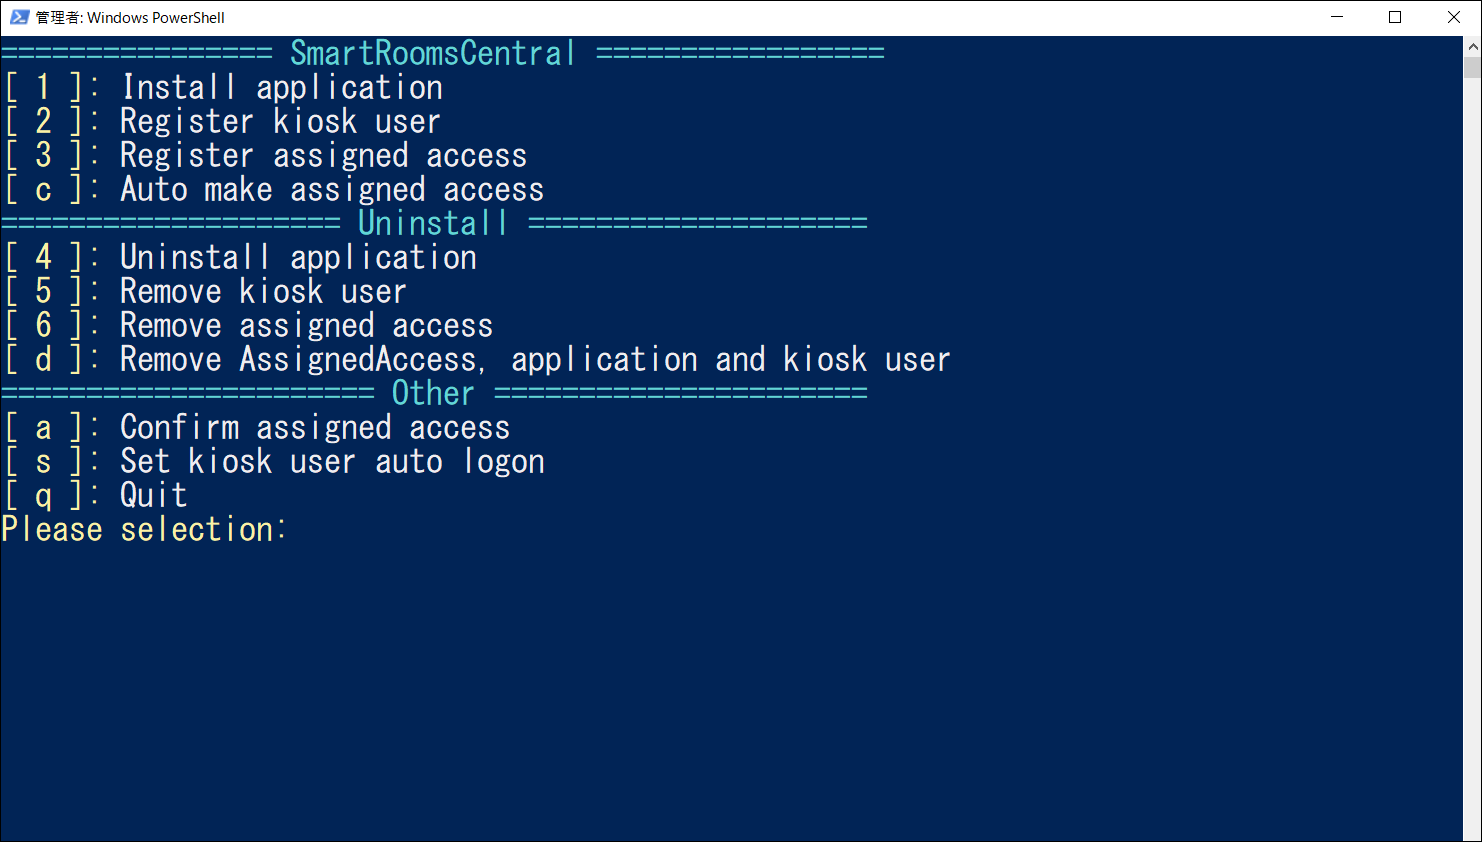This screenshot has width=1482, height=842.
Task: Maximize the PowerShell window
Action: (x=1395, y=17)
